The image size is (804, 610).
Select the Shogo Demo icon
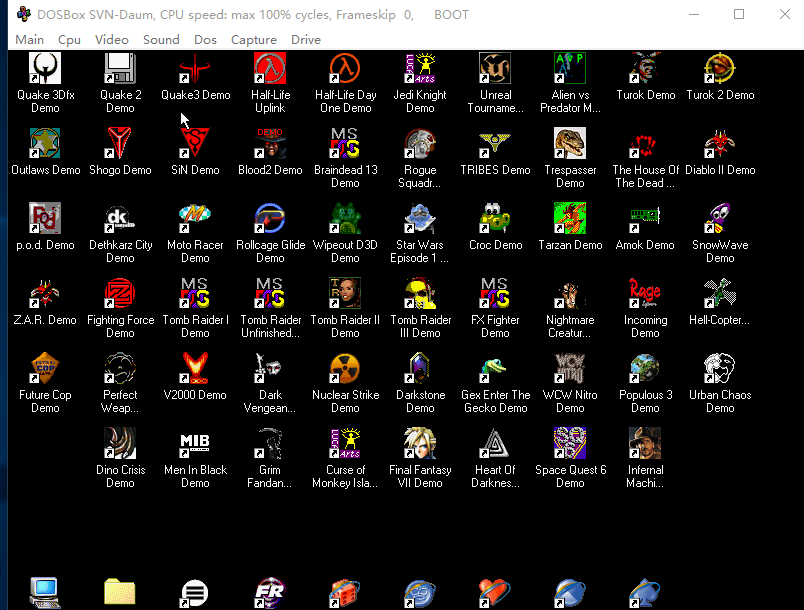(120, 143)
